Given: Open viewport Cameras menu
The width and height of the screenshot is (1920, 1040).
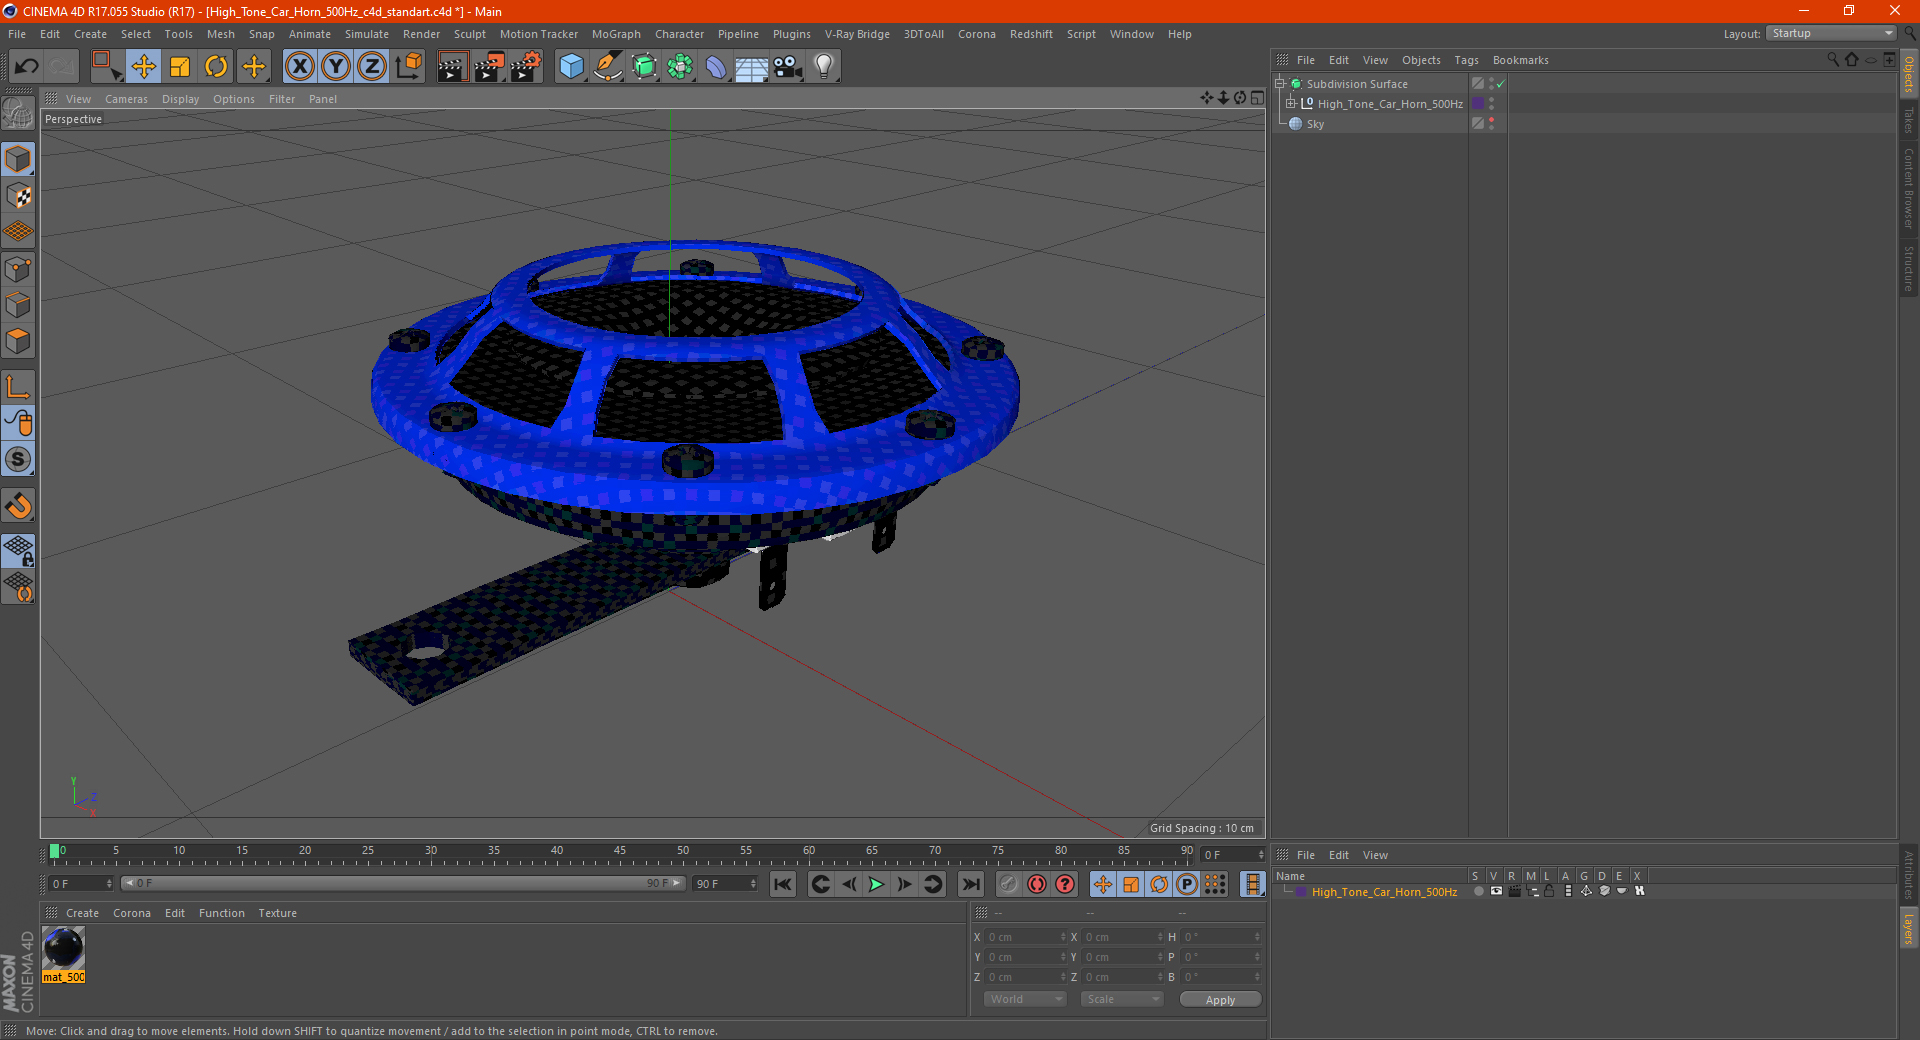Looking at the screenshot, I should coord(126,99).
